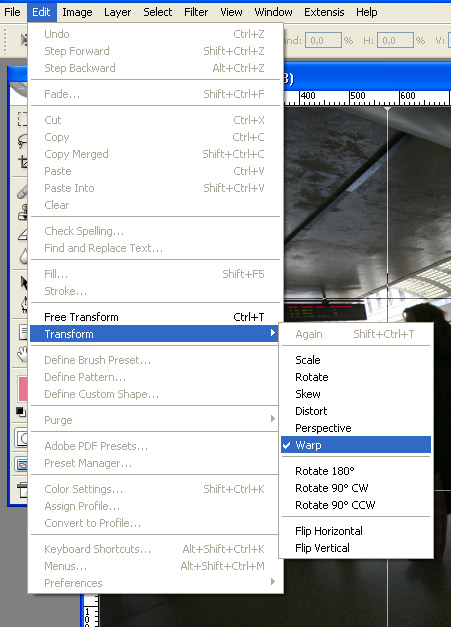Screen dimensions: 451x627
Task: Expand the Preferences submenu arrow
Action: pyautogui.click(x=273, y=581)
